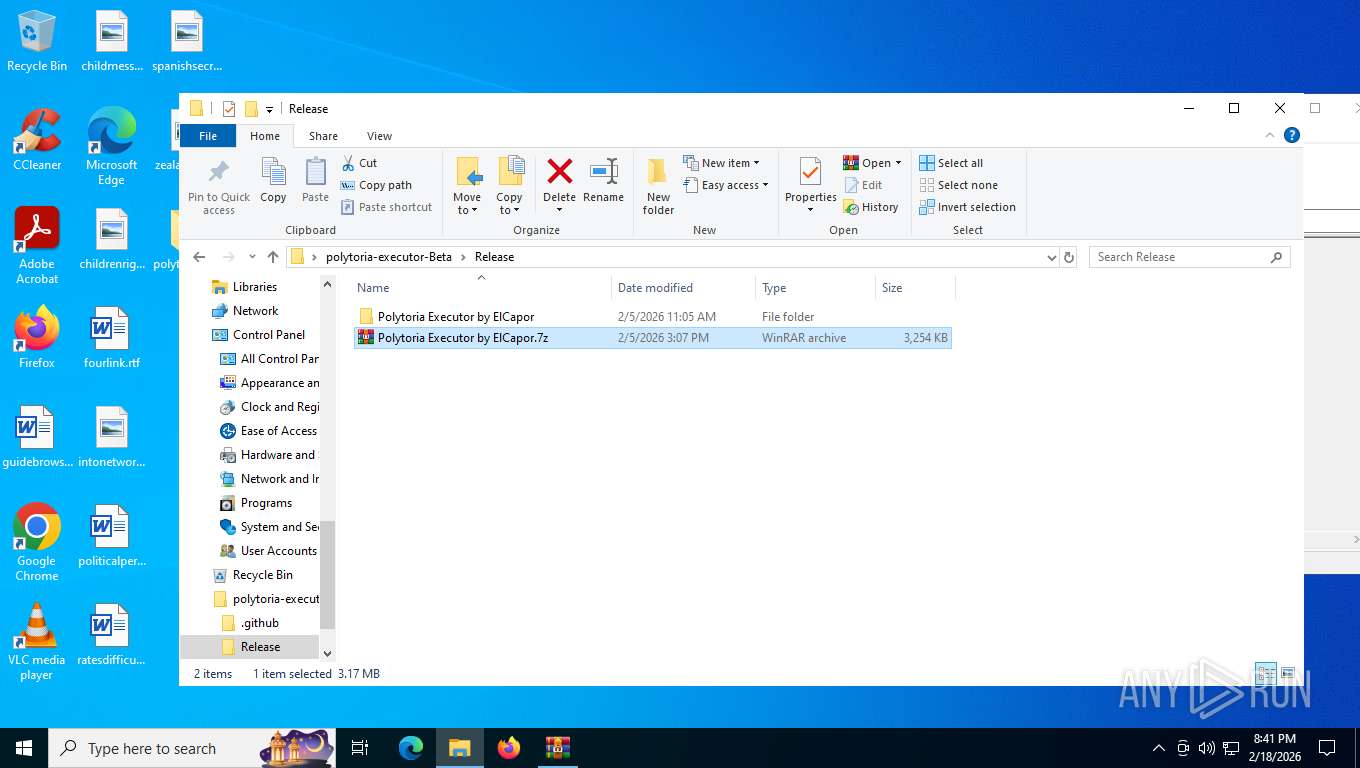Select Libraries in navigation pane
Screen dimensions: 1360x768
point(255,287)
